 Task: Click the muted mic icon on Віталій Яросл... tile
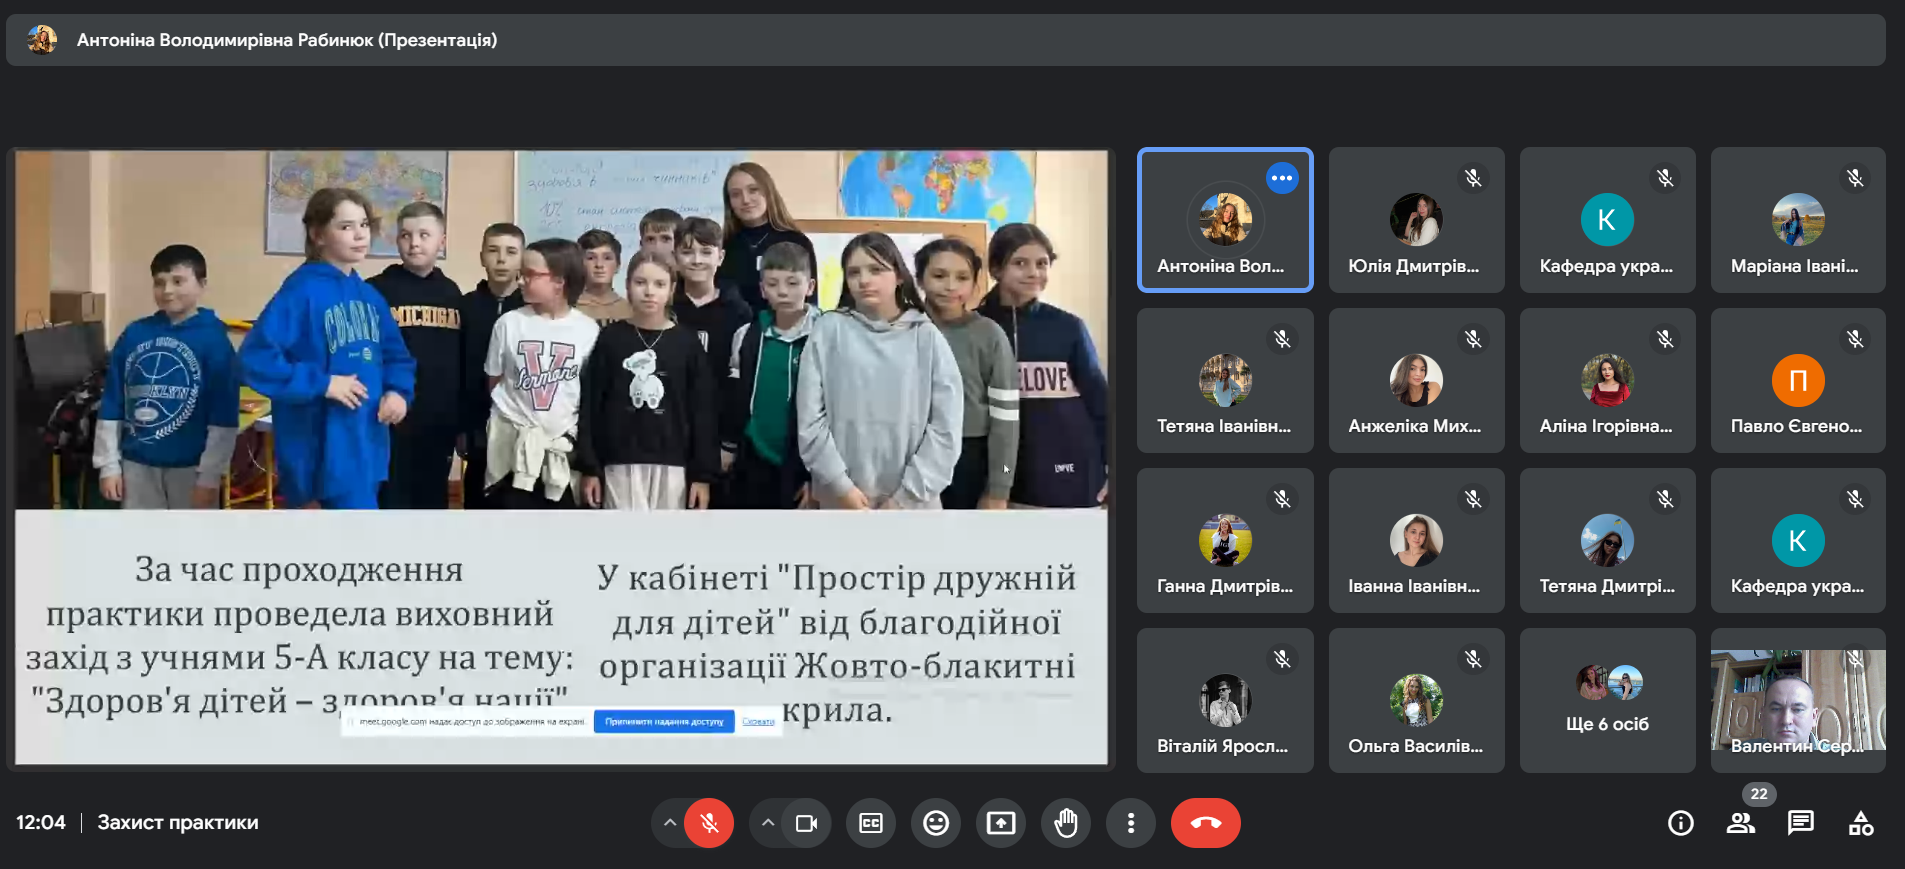(1282, 659)
